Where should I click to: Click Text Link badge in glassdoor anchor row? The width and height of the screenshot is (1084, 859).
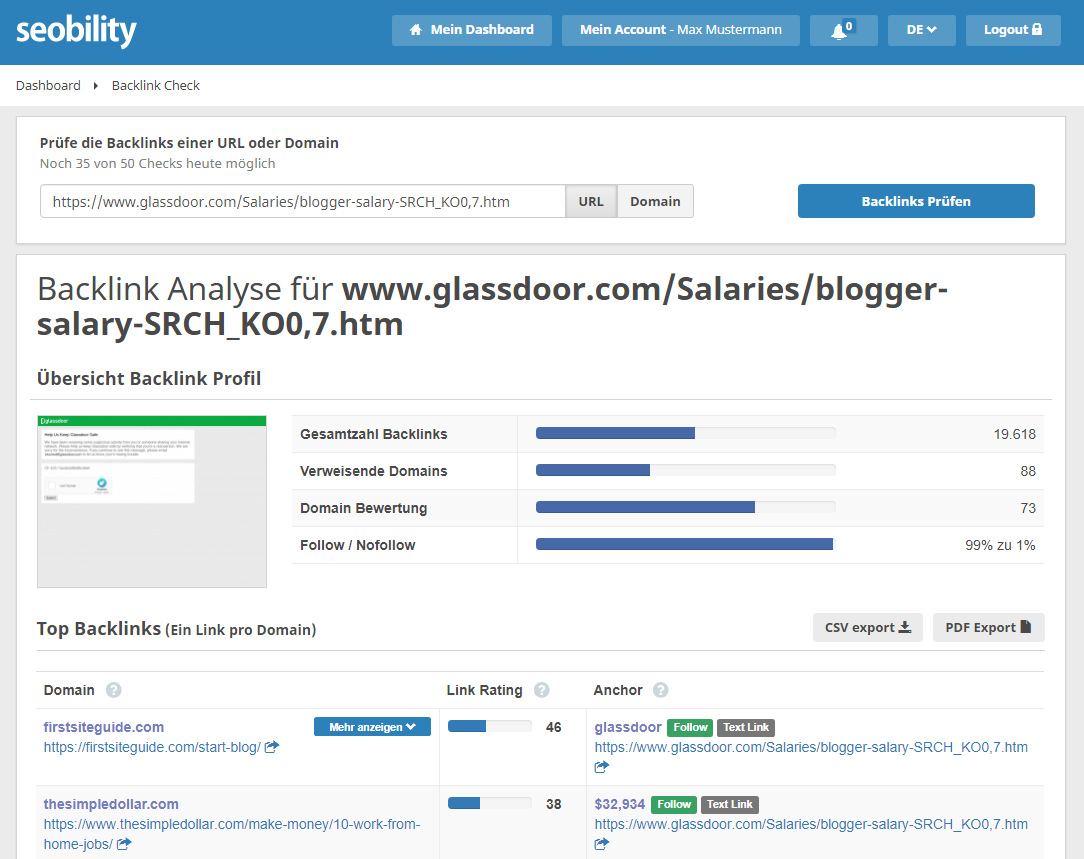746,727
